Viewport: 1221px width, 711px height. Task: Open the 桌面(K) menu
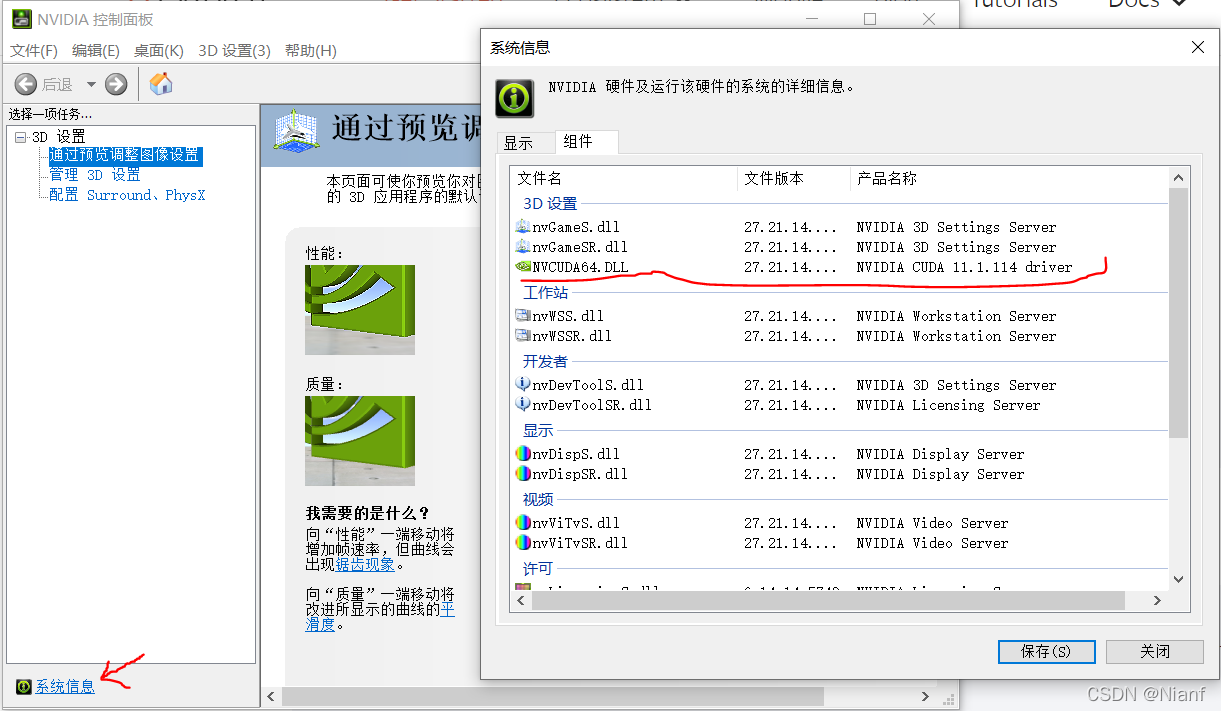pos(159,51)
